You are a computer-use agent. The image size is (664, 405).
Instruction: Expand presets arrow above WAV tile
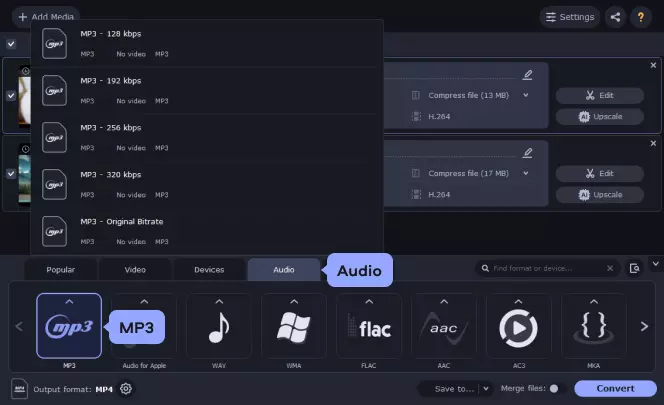(x=219, y=302)
